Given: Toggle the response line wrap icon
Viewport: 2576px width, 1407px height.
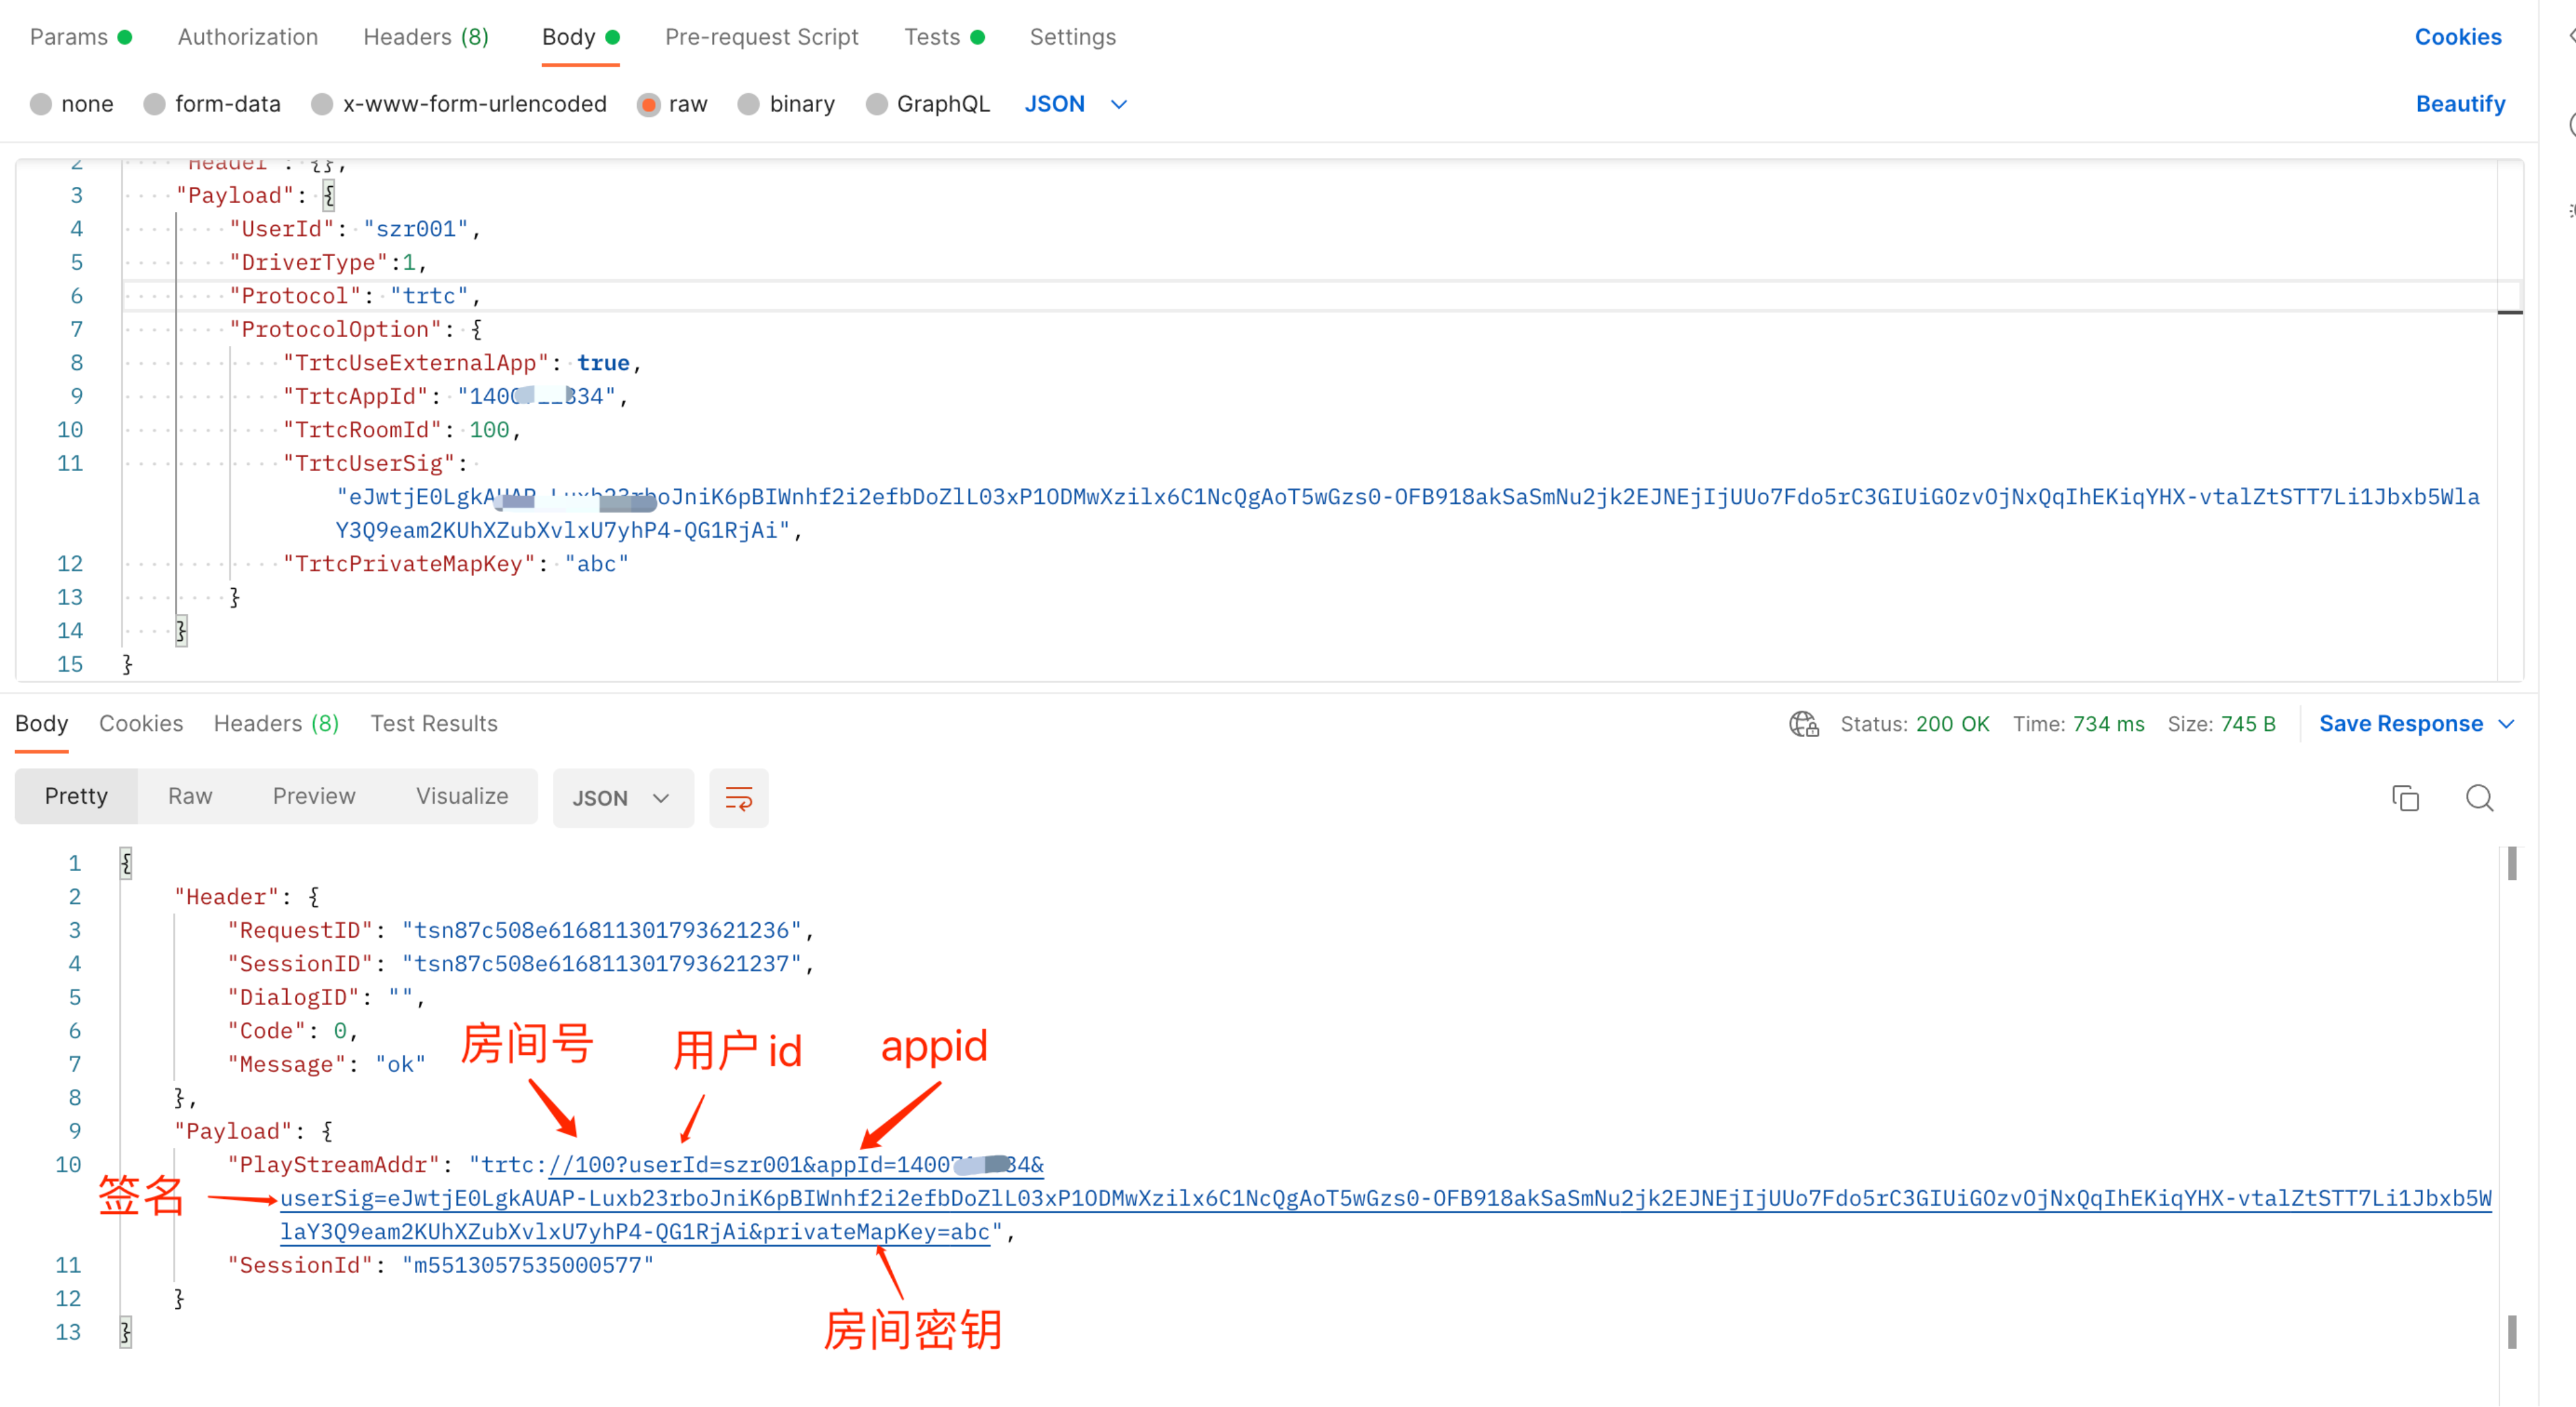Looking at the screenshot, I should (738, 798).
